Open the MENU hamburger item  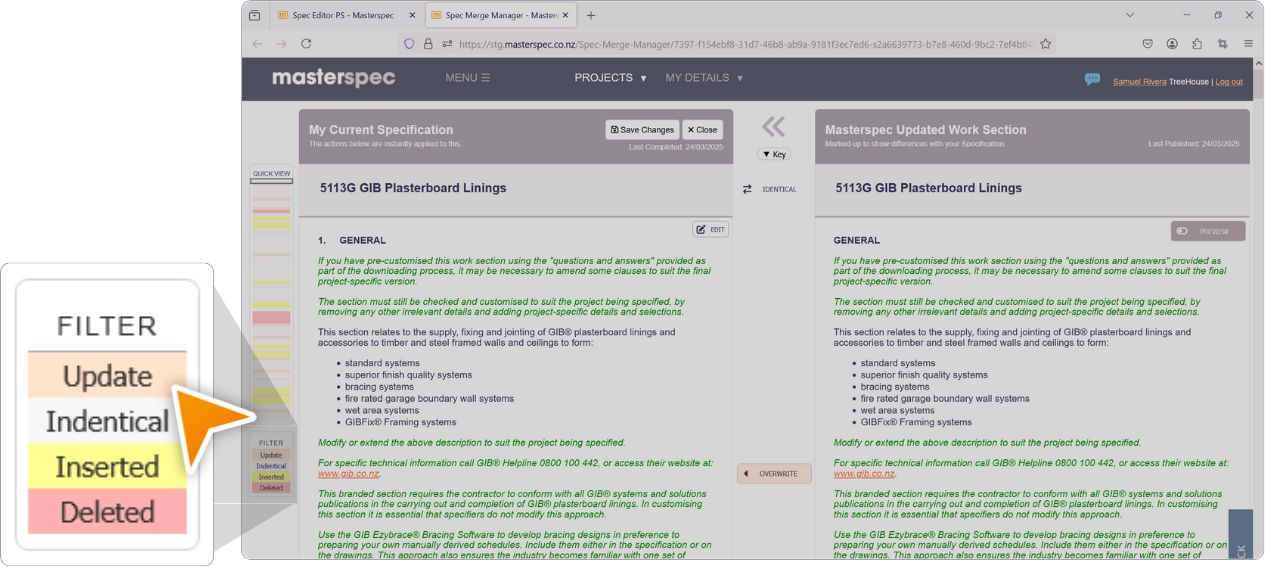coord(468,78)
